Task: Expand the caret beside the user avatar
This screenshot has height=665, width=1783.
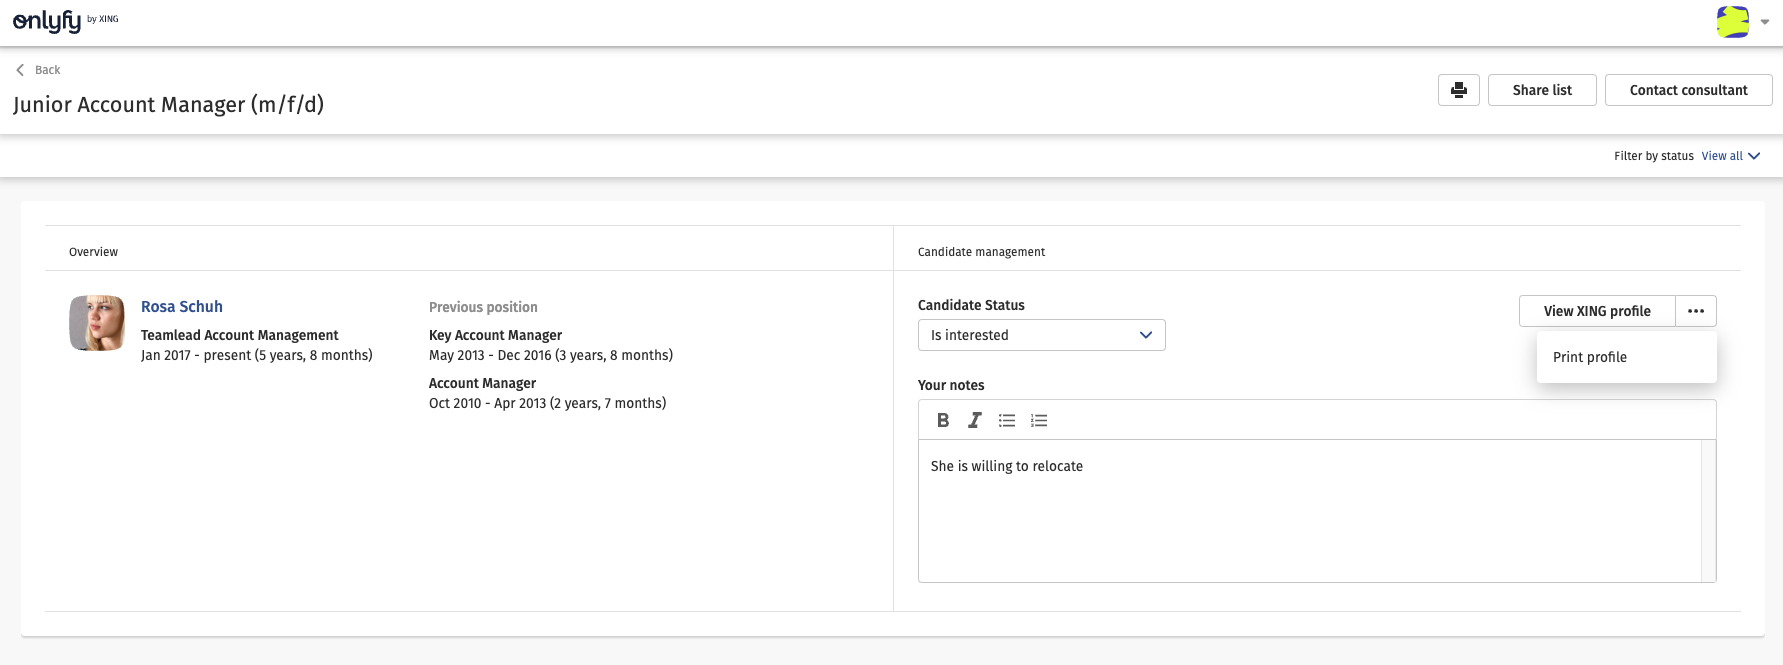Action: (x=1765, y=22)
